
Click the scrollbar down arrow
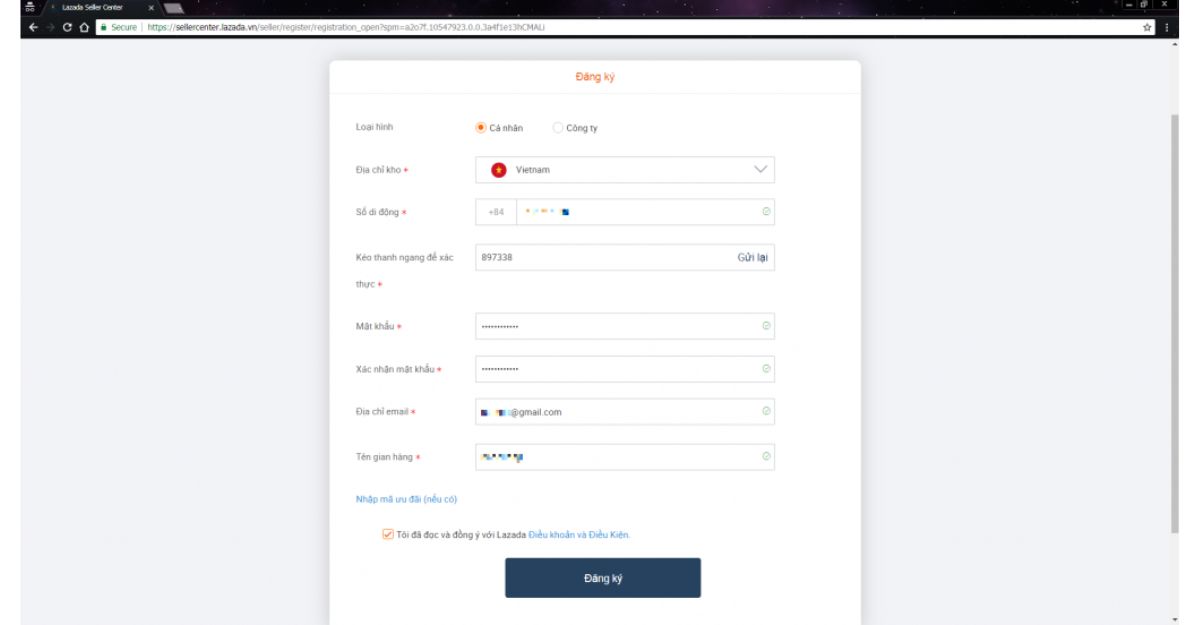[x=1175, y=619]
